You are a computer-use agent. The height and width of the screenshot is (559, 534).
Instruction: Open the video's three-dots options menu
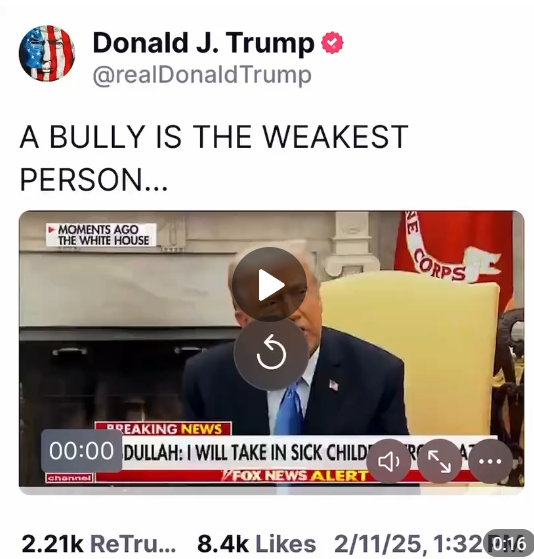point(491,462)
